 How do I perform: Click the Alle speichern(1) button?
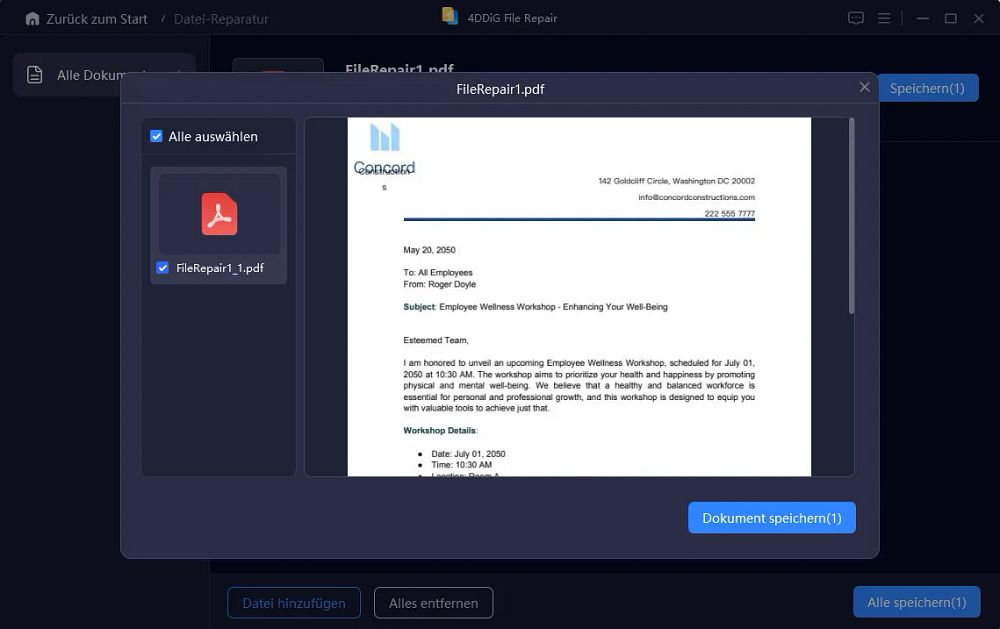click(916, 602)
